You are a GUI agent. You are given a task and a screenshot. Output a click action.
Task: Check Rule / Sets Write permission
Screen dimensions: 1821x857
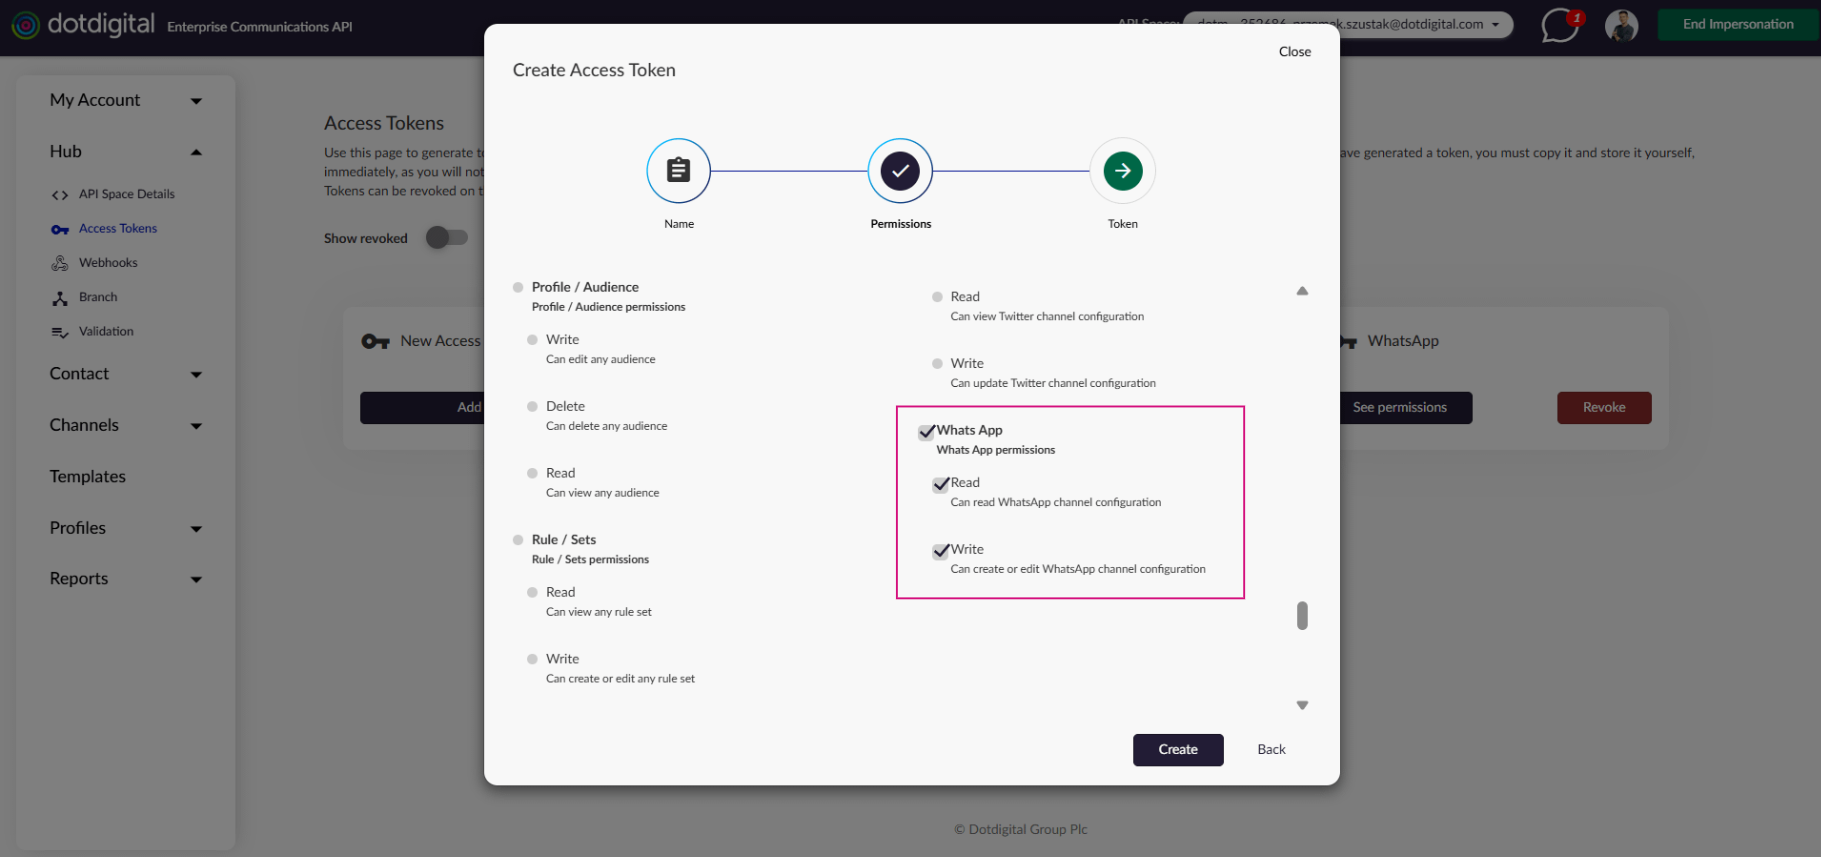[x=532, y=659]
